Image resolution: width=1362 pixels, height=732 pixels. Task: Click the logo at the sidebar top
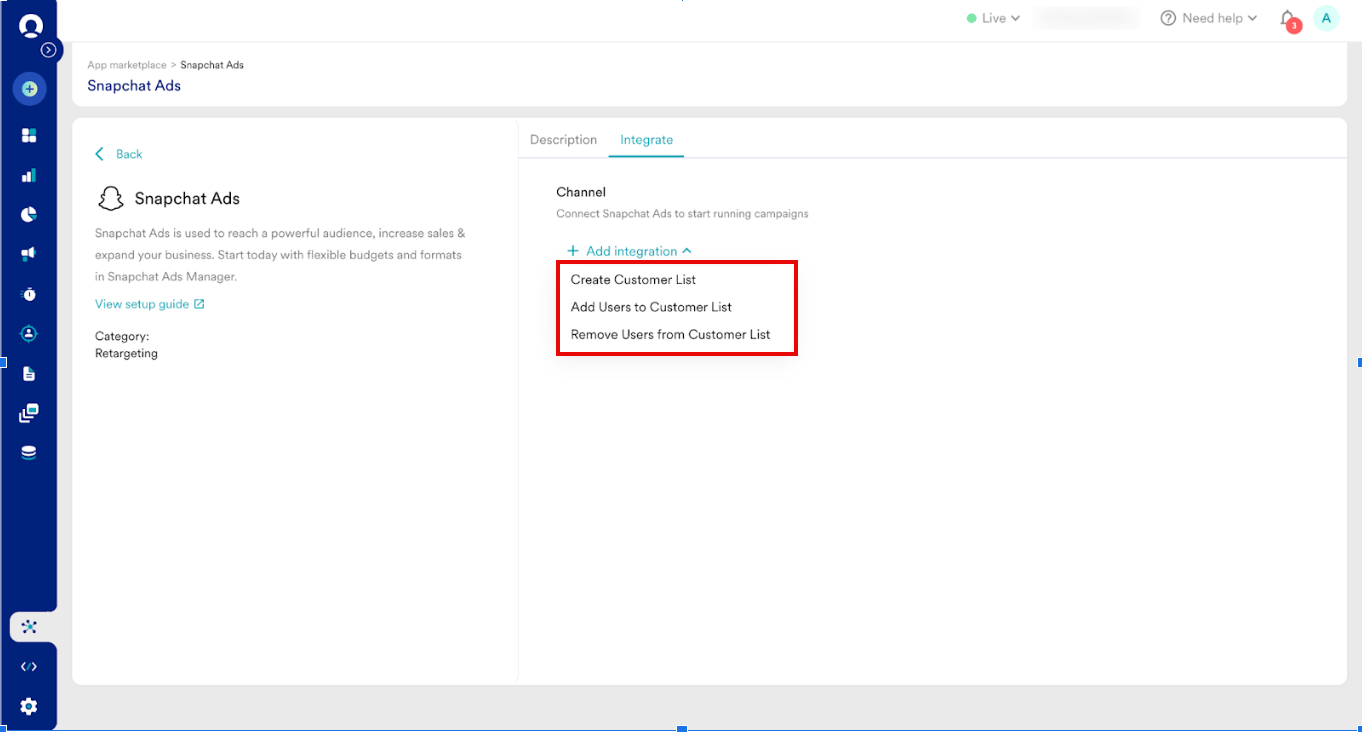pyautogui.click(x=30, y=26)
